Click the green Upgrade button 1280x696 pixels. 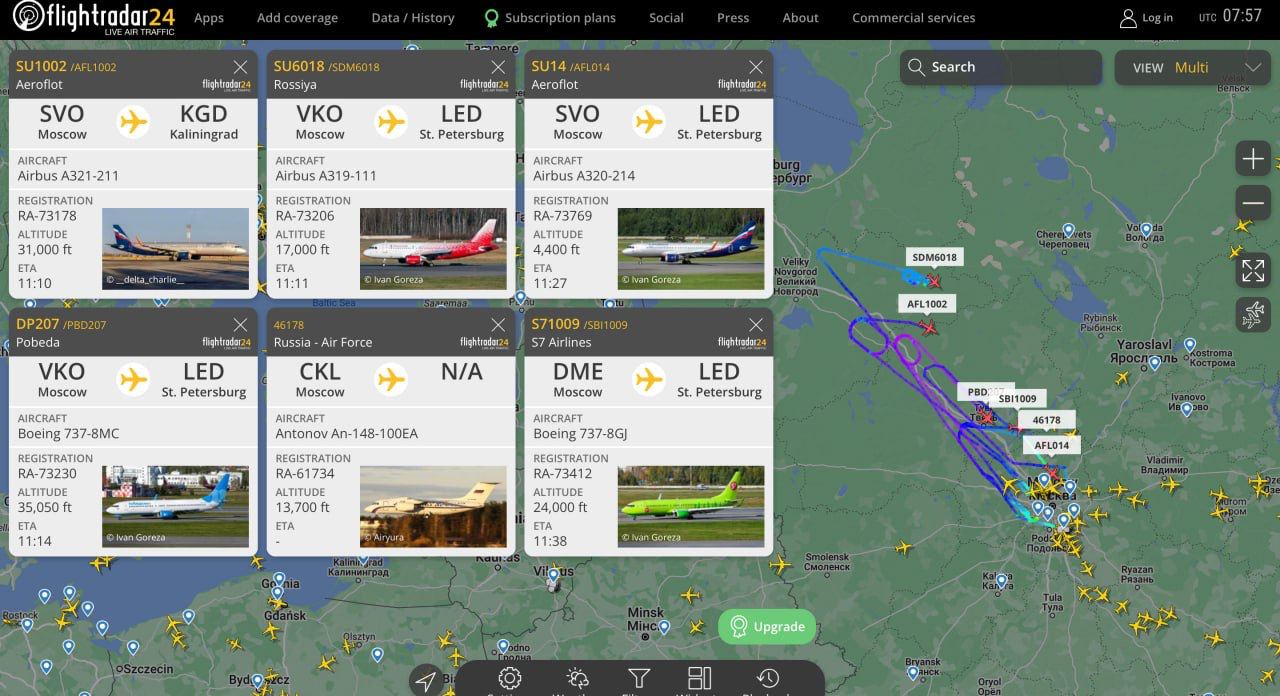click(767, 627)
